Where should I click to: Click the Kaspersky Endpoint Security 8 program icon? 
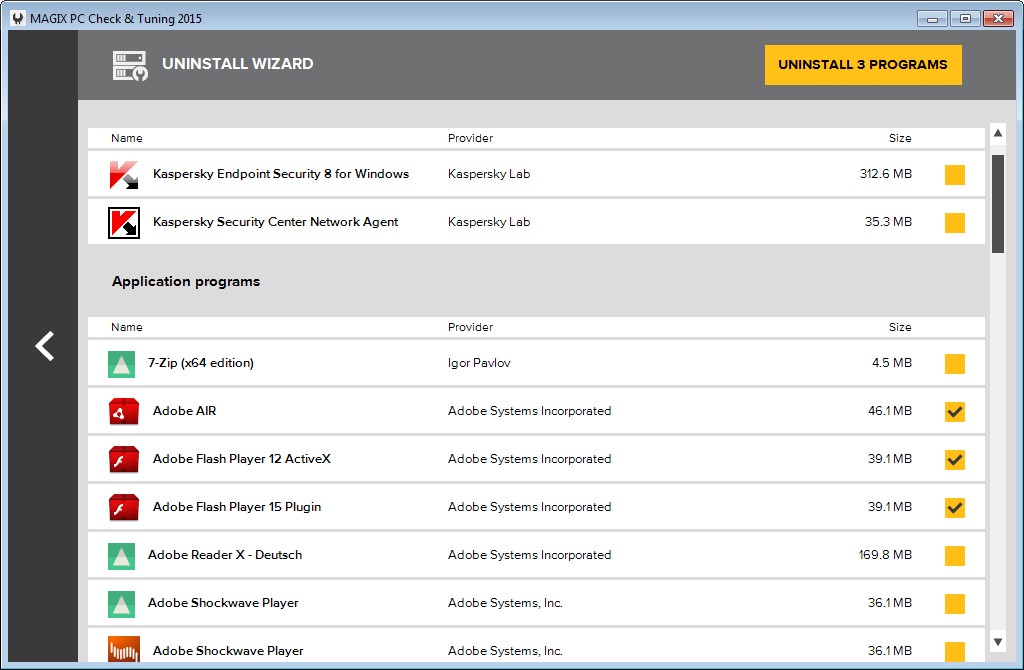coord(122,174)
